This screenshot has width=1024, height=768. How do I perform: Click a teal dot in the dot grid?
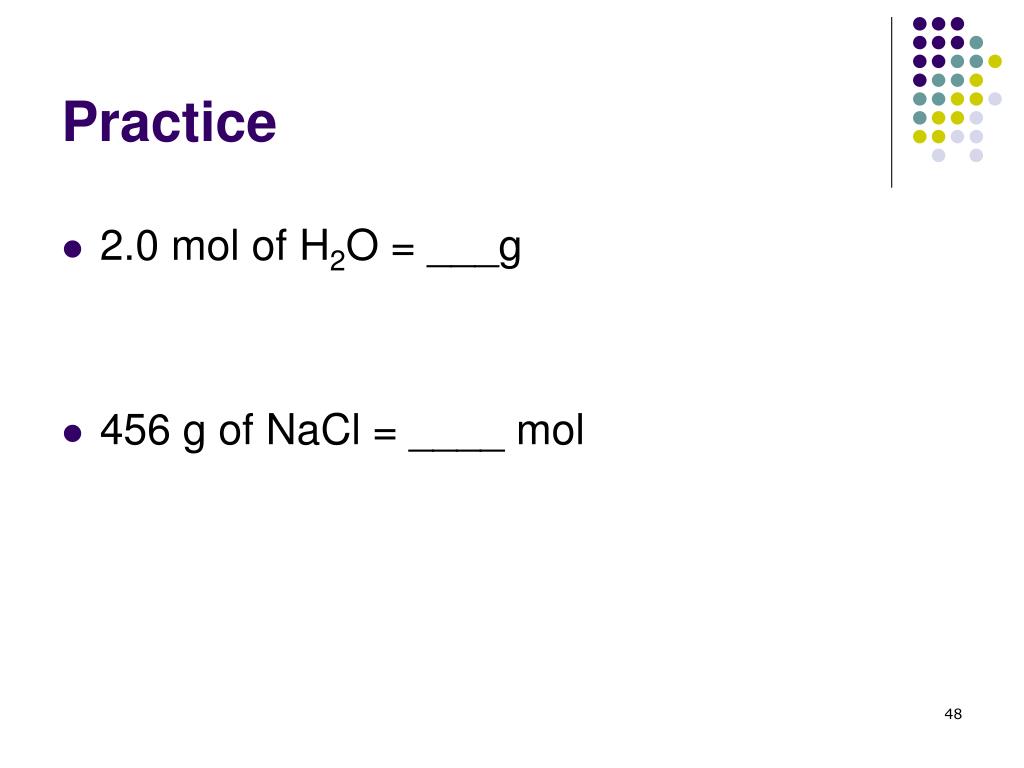tap(976, 43)
